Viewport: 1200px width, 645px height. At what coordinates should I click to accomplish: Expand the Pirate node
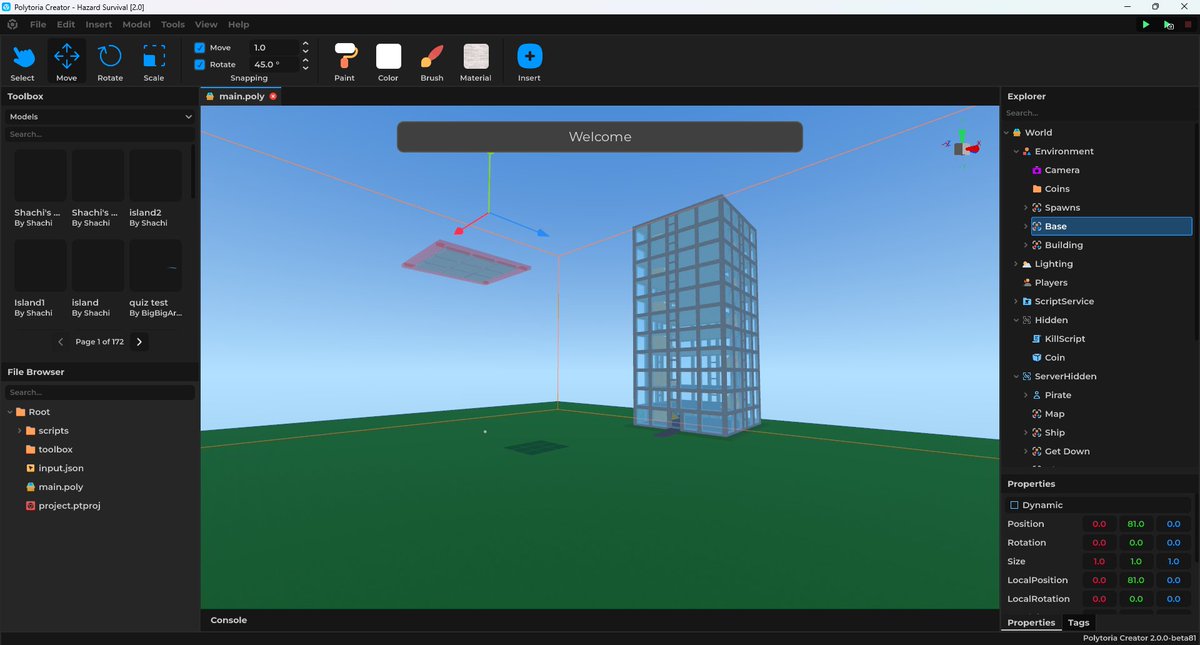(1026, 395)
